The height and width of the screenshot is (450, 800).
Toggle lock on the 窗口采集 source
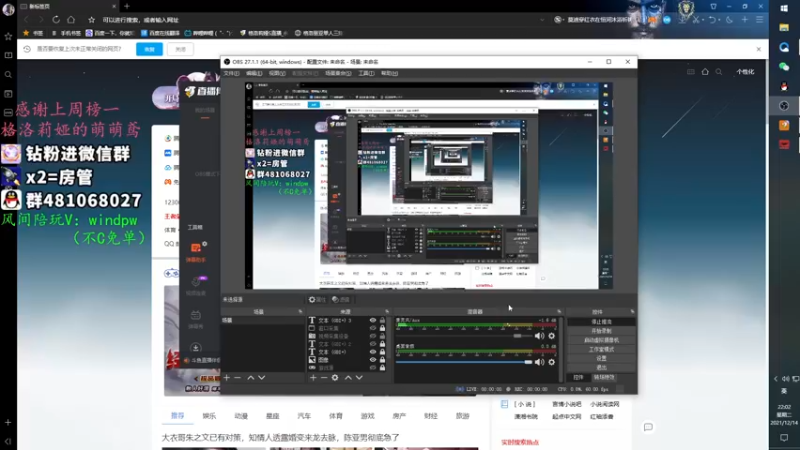pos(382,328)
